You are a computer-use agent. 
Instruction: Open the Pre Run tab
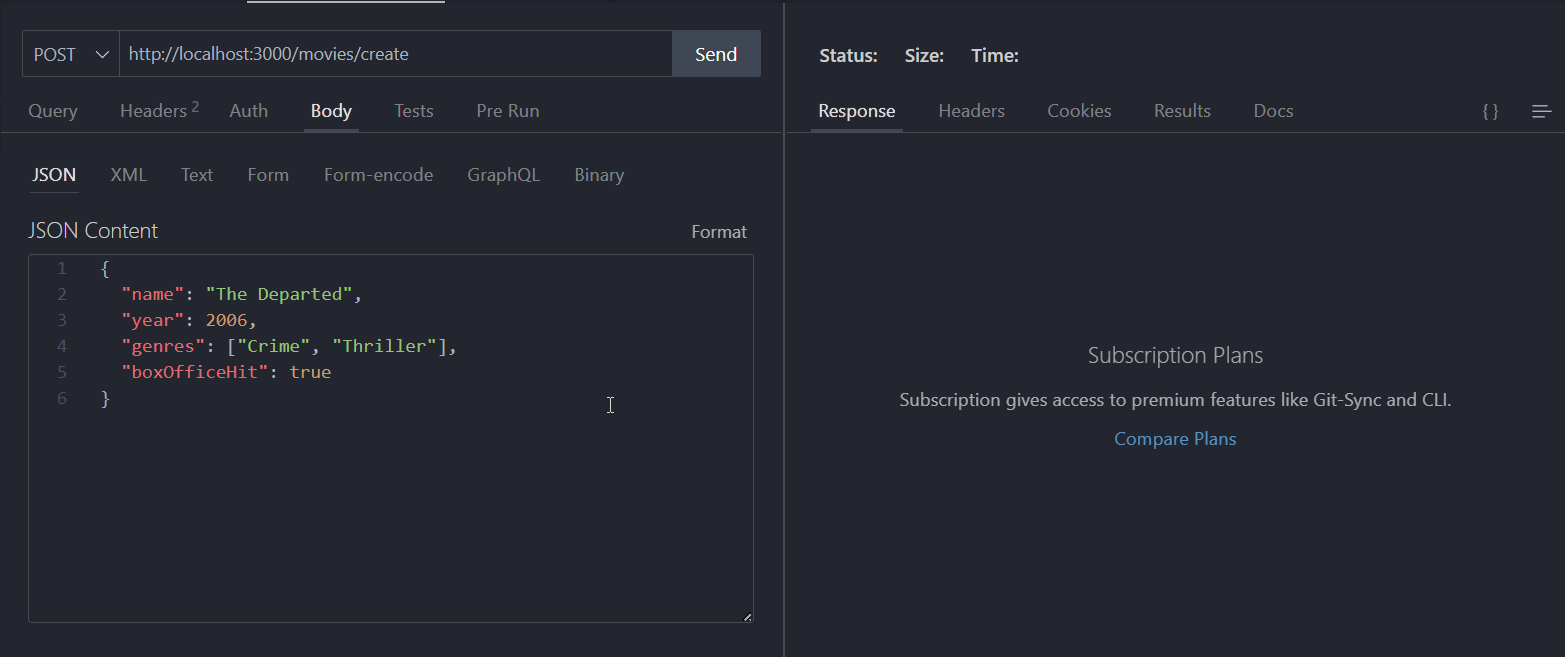507,110
